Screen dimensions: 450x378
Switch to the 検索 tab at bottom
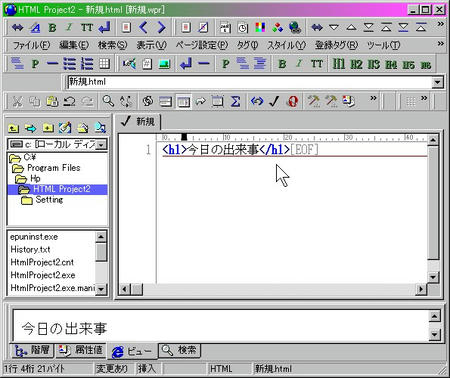click(x=180, y=350)
